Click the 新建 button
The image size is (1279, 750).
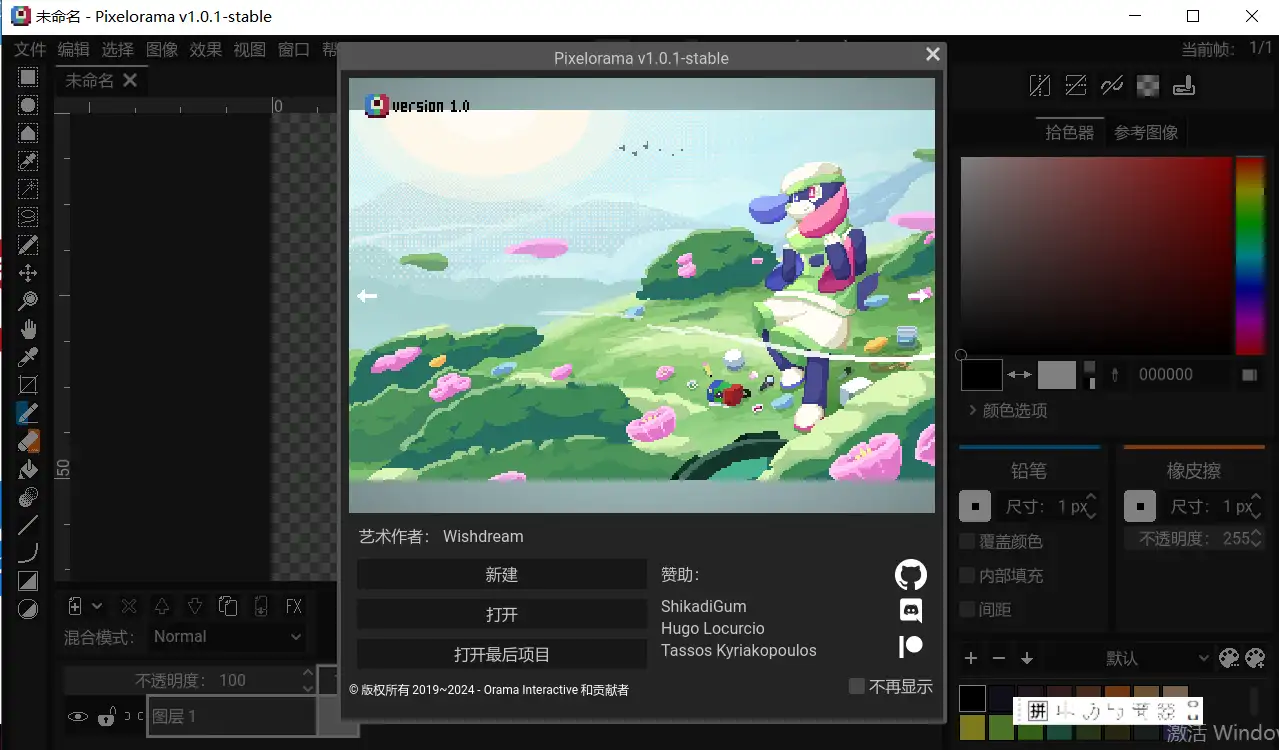pyautogui.click(x=502, y=575)
